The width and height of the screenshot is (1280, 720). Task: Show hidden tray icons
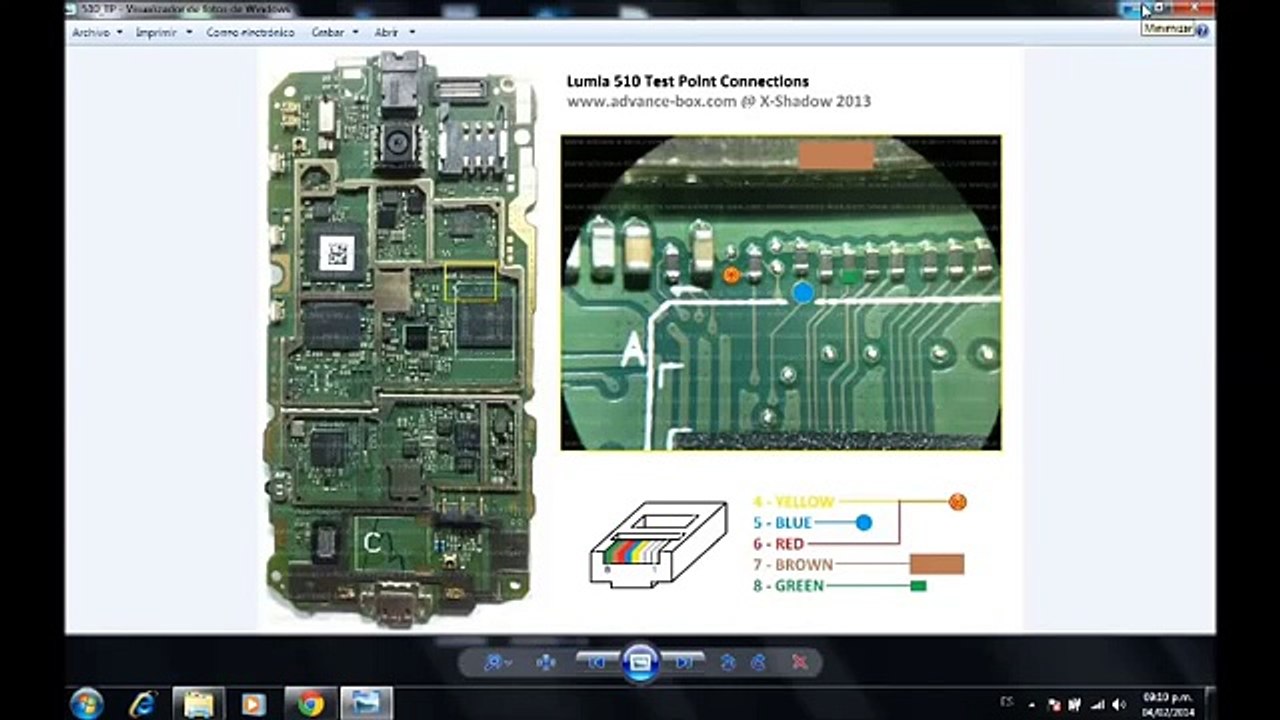(1032, 704)
